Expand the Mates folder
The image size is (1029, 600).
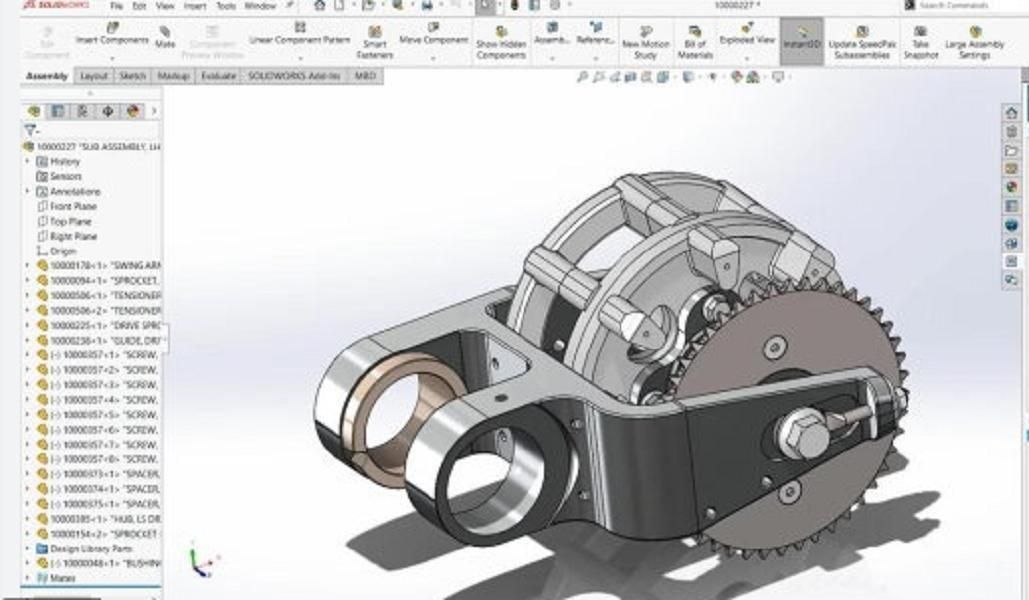pos(28,578)
